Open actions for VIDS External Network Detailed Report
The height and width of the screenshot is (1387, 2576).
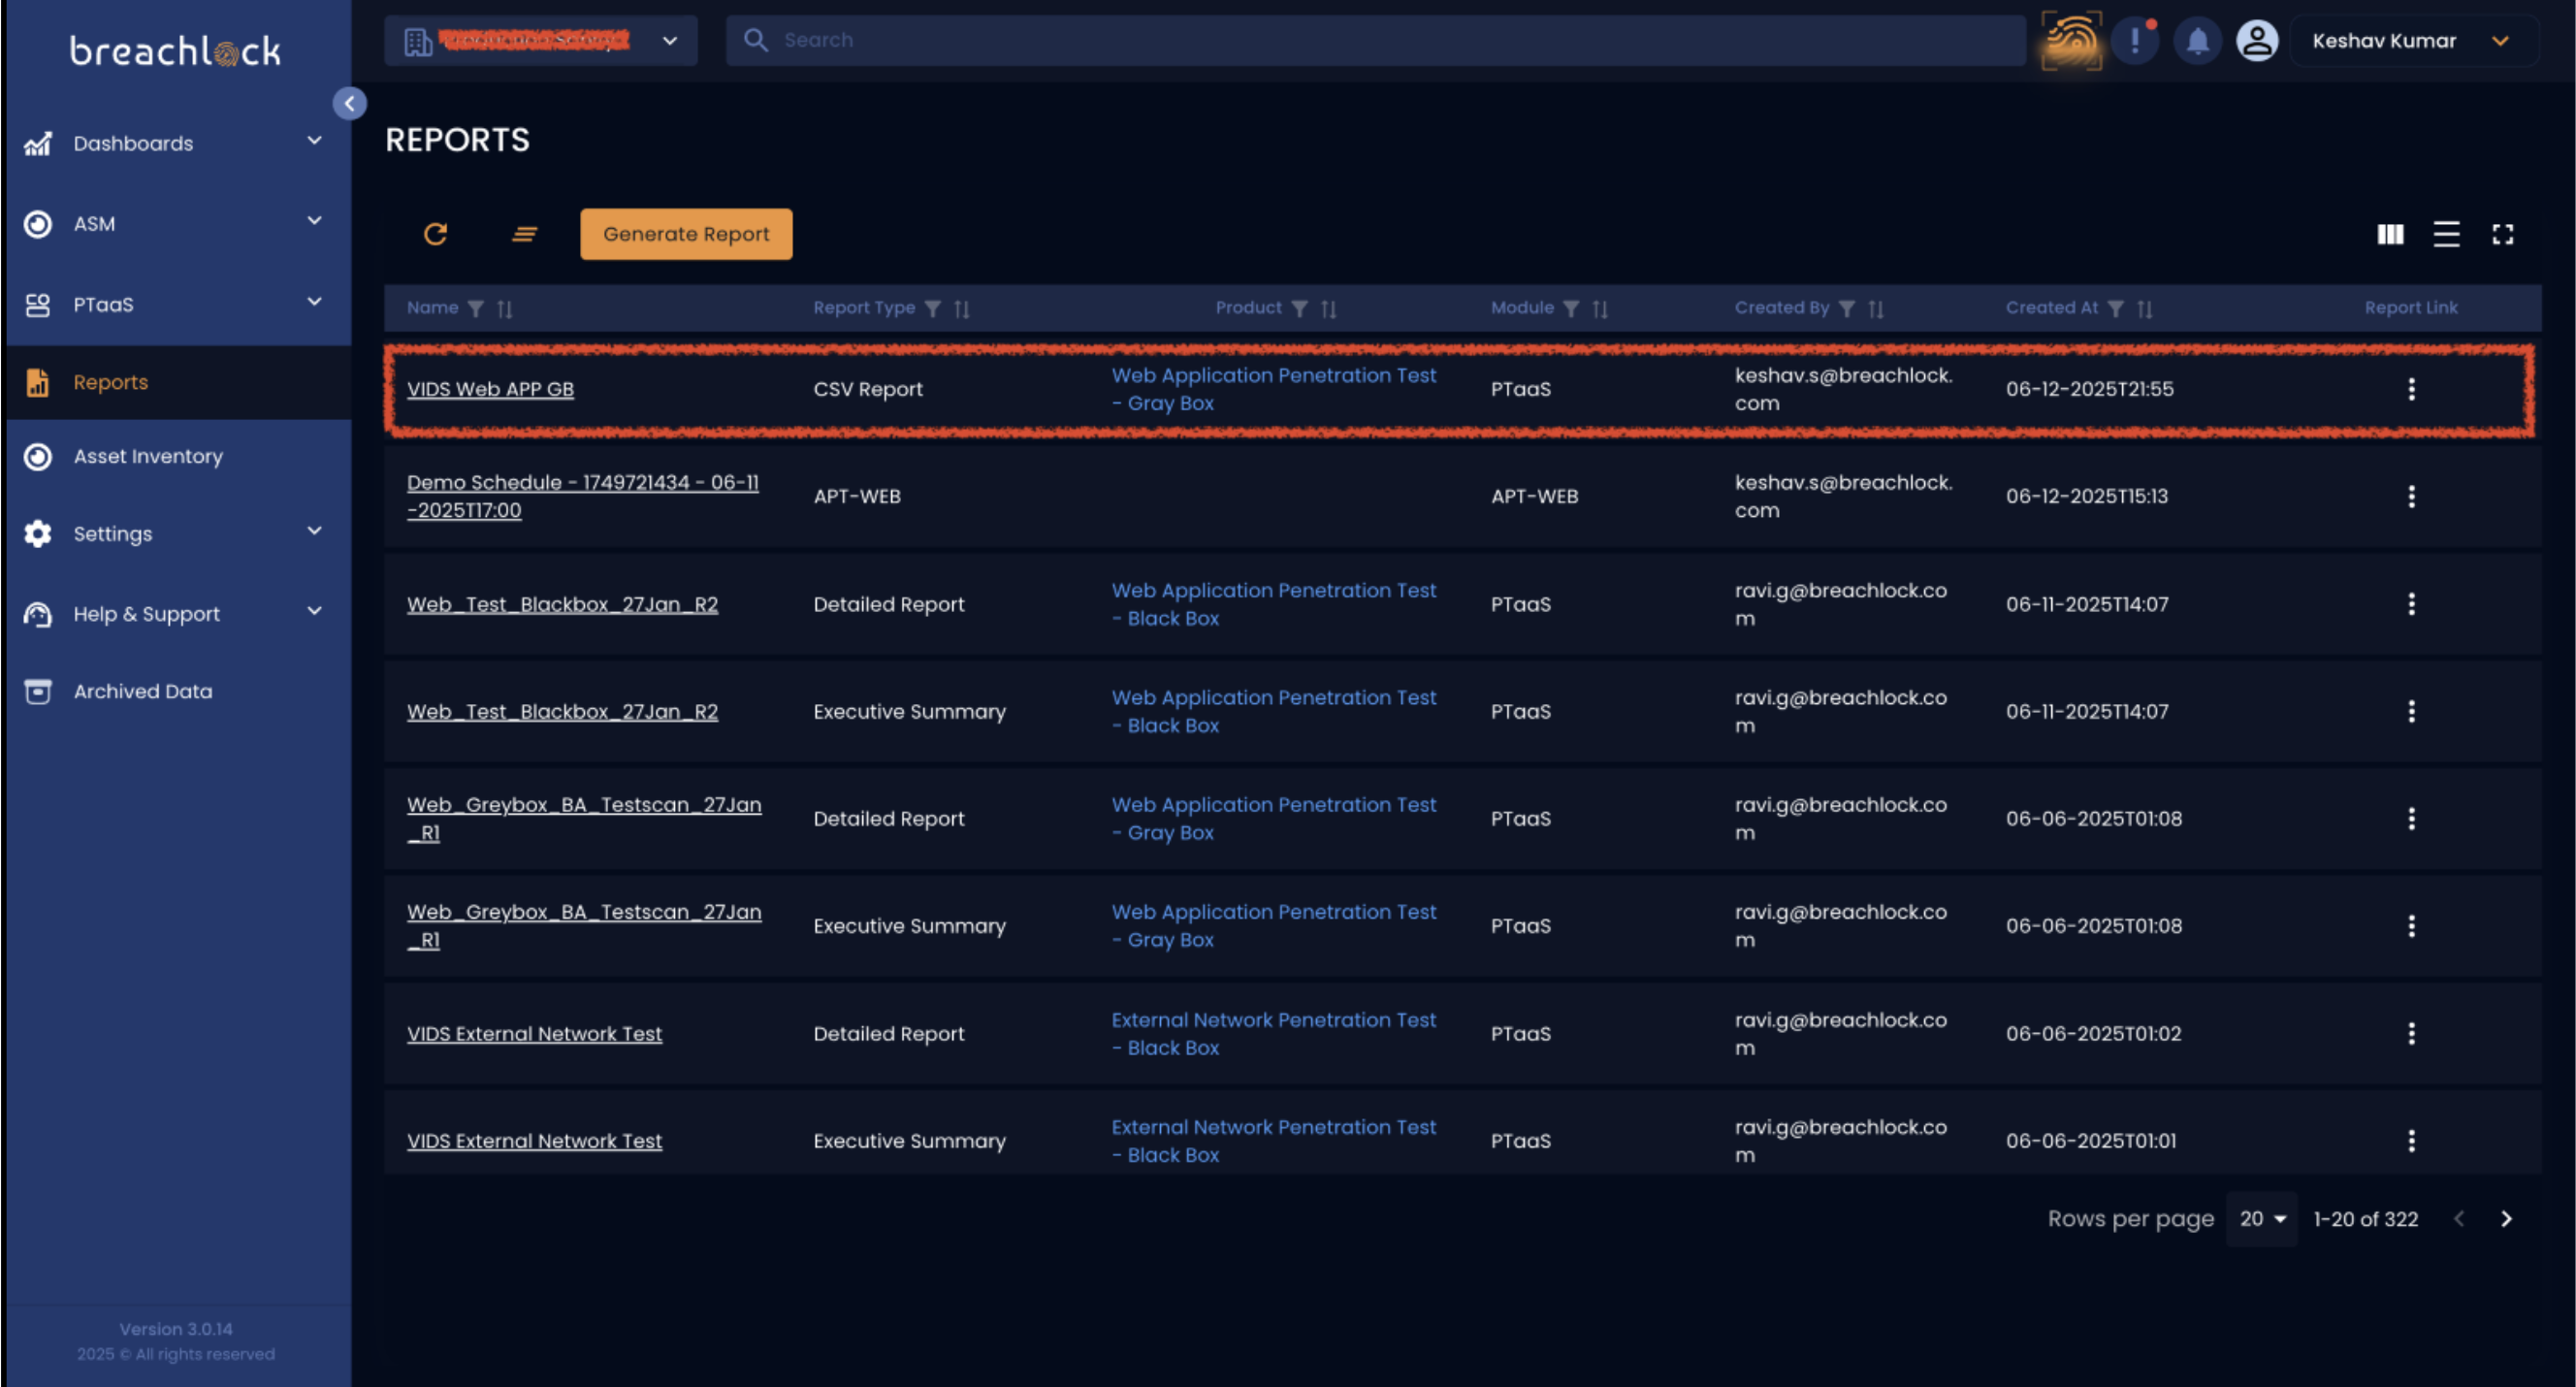(2411, 1033)
